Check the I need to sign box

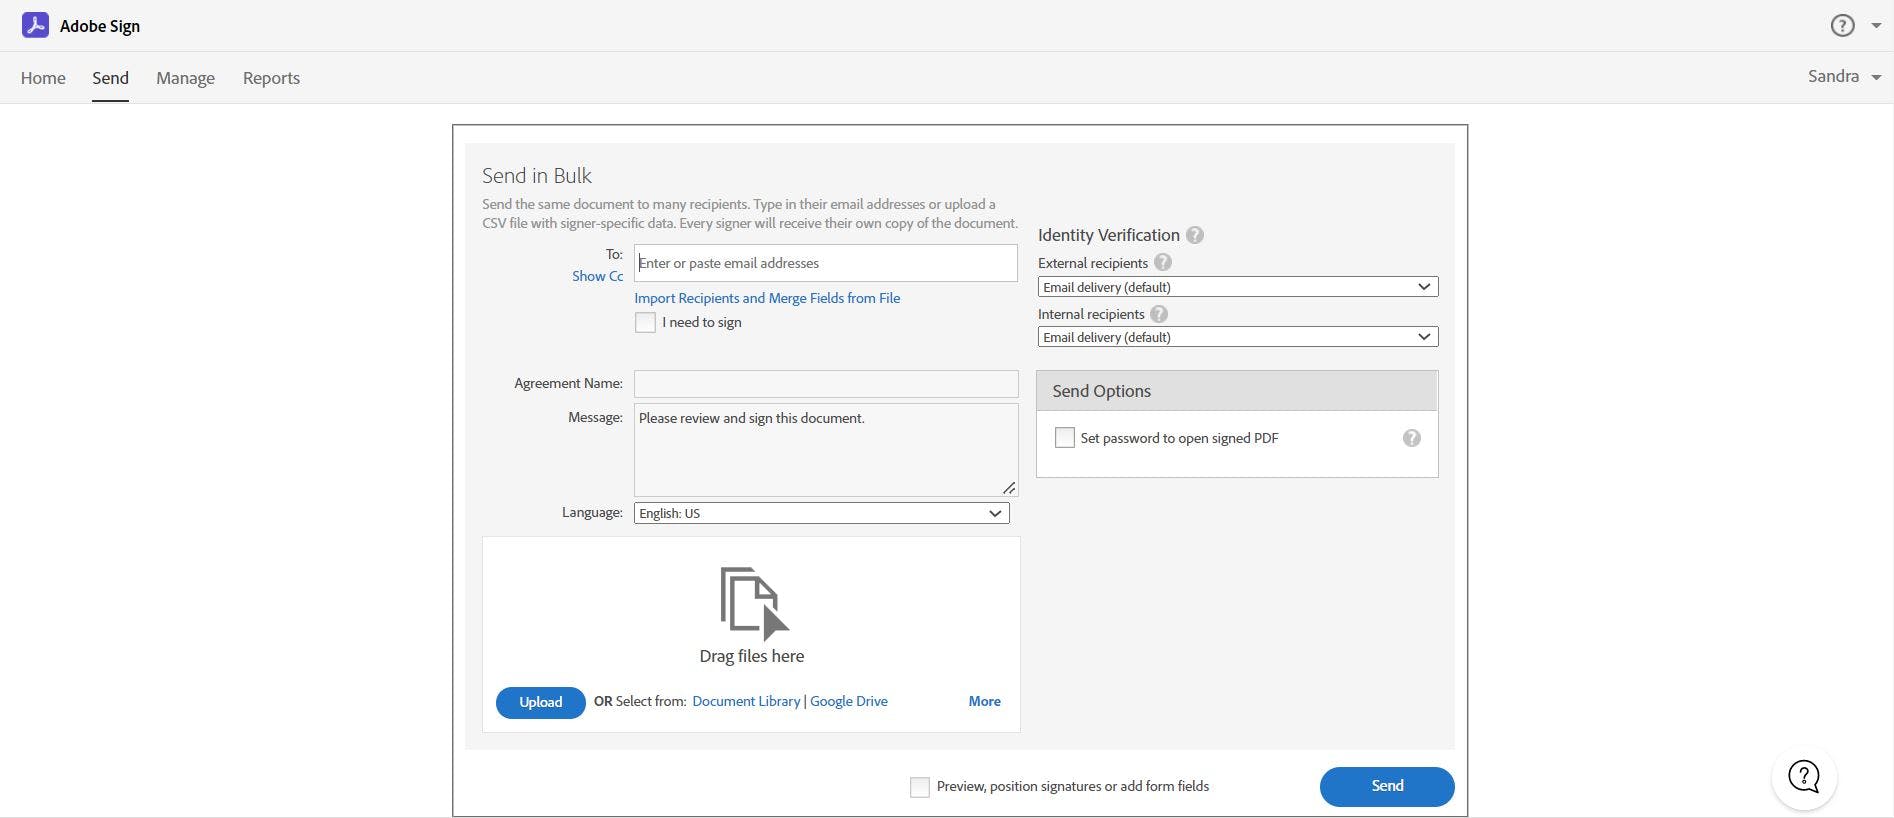(646, 323)
